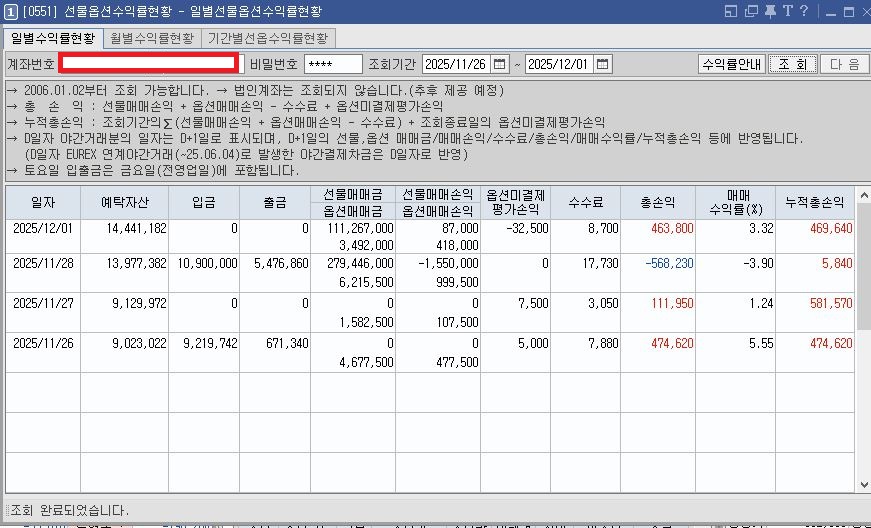
Task: Click the futures loss value -1,550,000
Action: click(x=448, y=263)
